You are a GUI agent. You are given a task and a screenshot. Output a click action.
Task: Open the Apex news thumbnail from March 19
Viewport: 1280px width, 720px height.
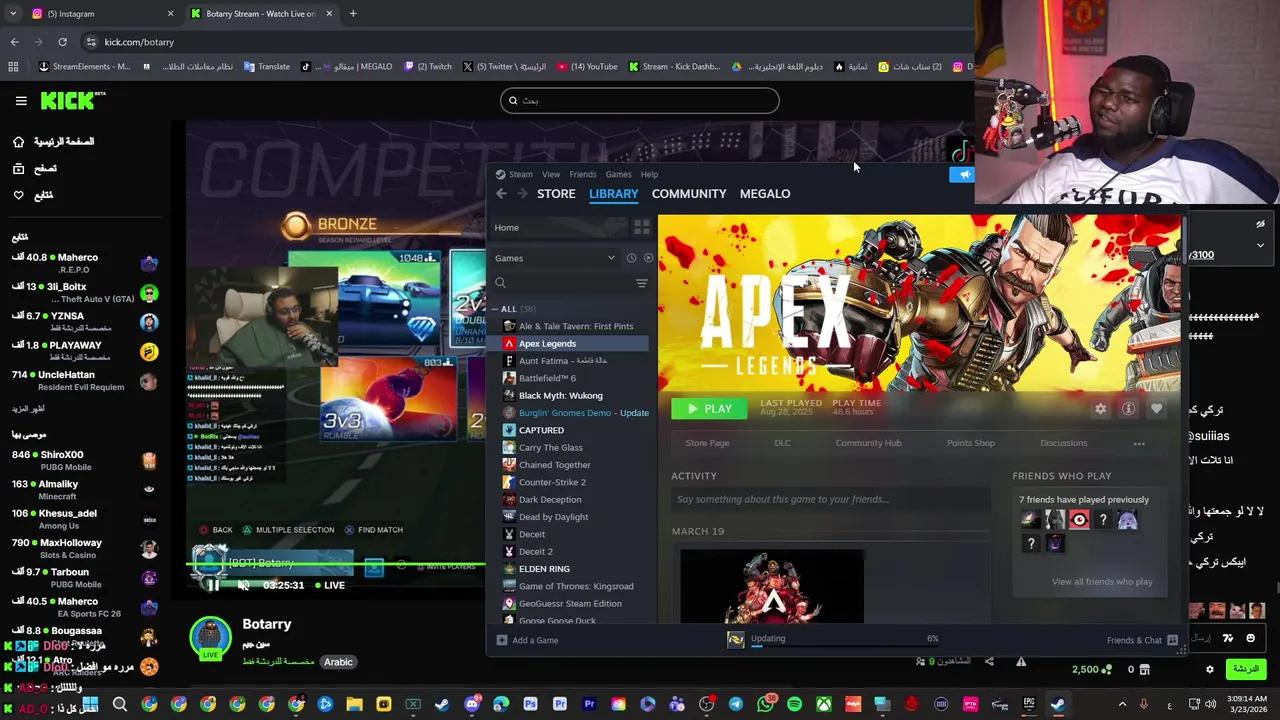[772, 586]
